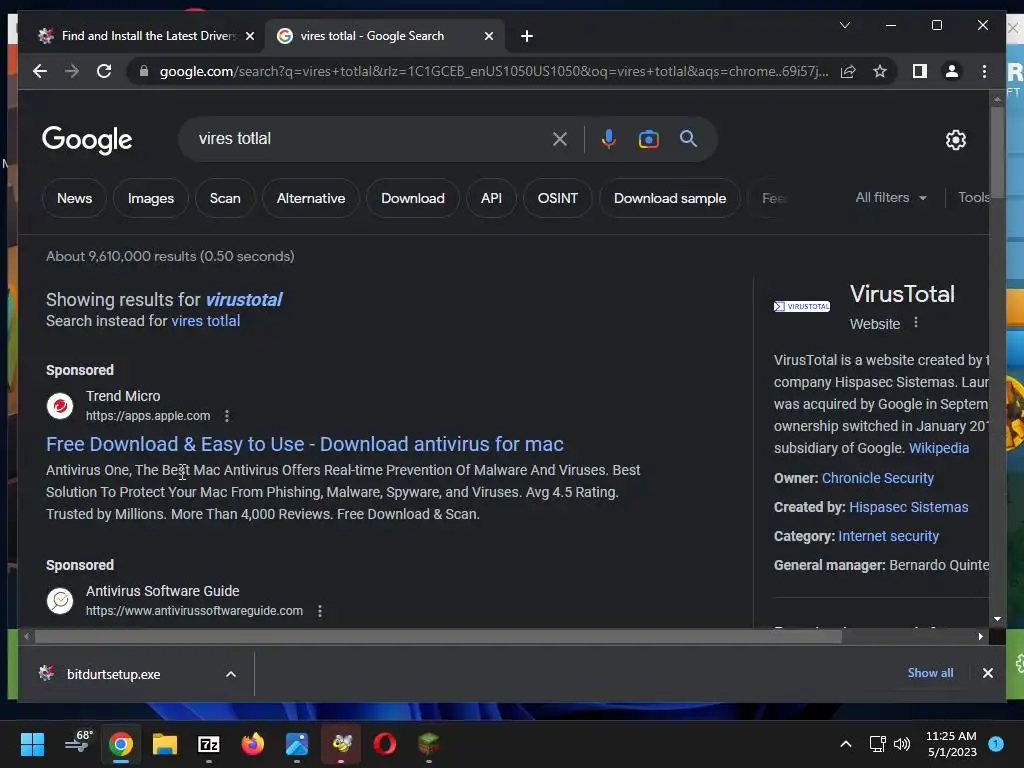The image size is (1024, 768).
Task: Click the horizontal page scrollbar
Action: coord(438,636)
